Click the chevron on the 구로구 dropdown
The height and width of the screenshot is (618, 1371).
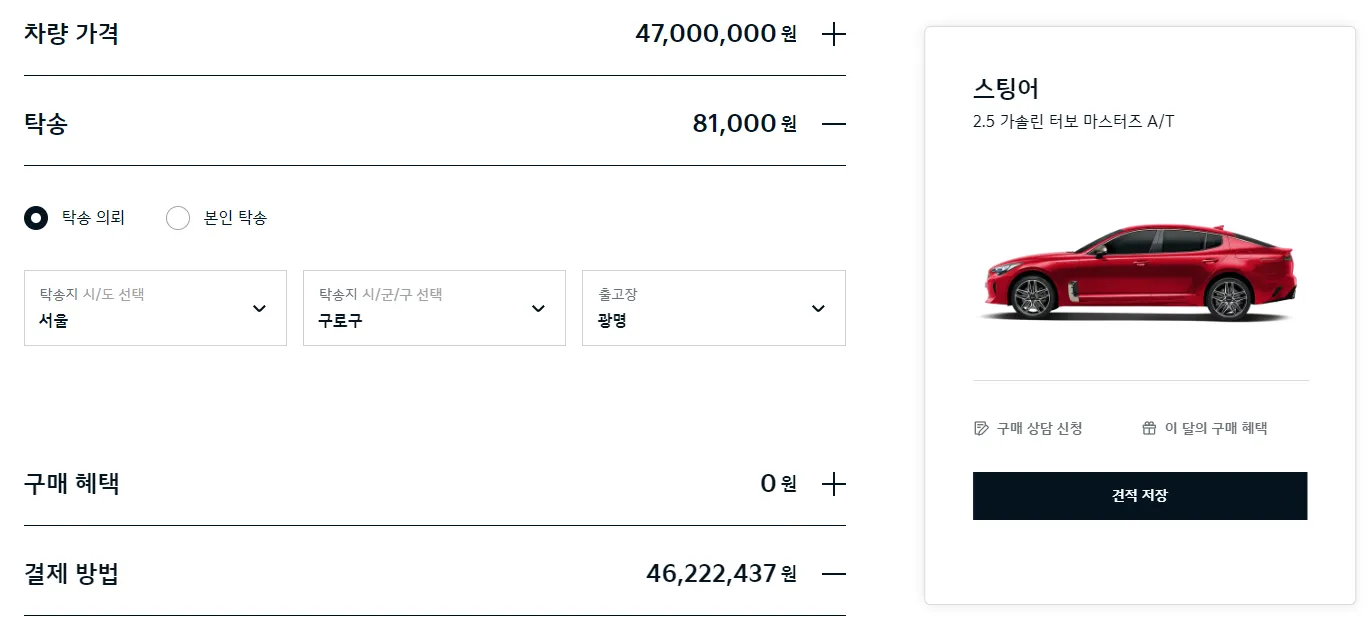(538, 308)
